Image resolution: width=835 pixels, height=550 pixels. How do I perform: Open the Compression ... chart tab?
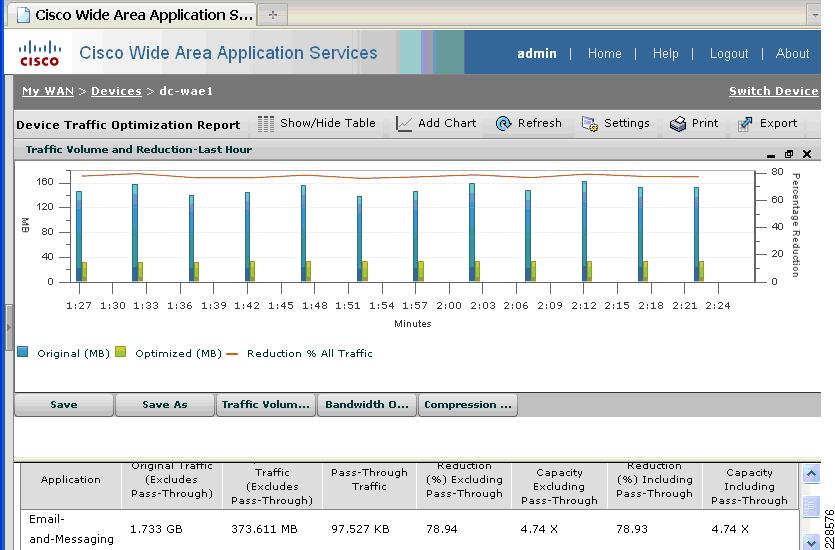pos(468,405)
